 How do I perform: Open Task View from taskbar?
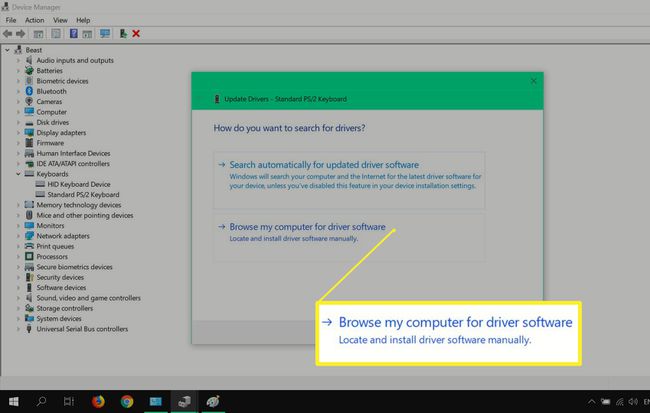point(69,401)
